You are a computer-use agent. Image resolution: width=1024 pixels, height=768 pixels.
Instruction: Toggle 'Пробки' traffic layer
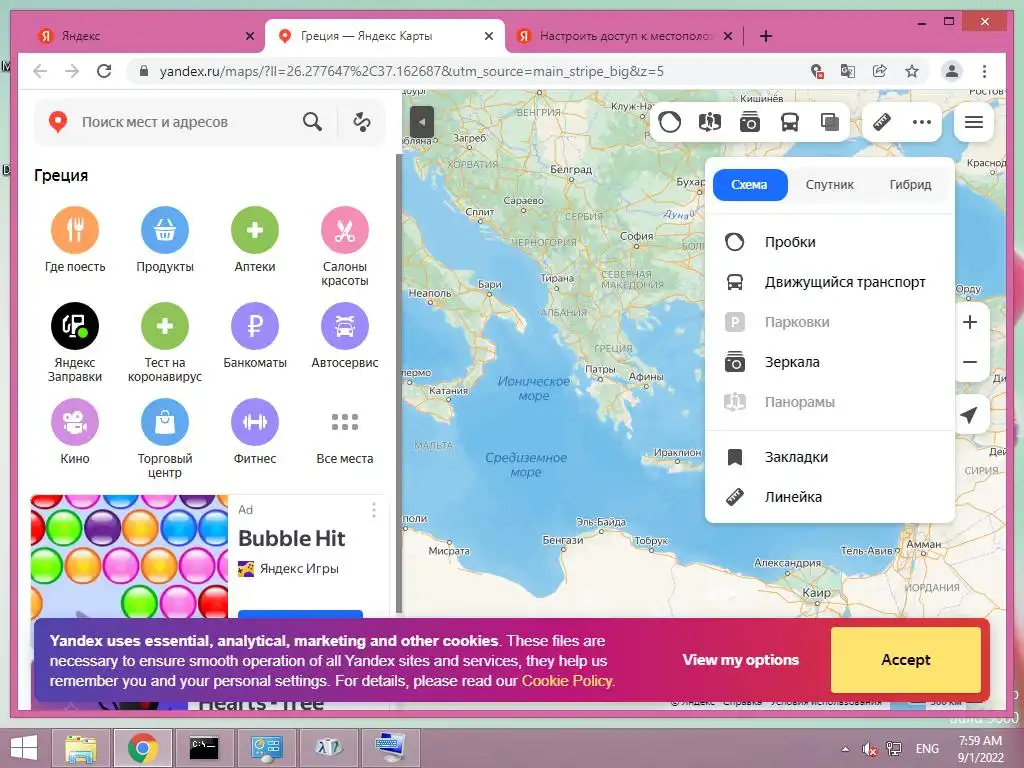(x=829, y=242)
